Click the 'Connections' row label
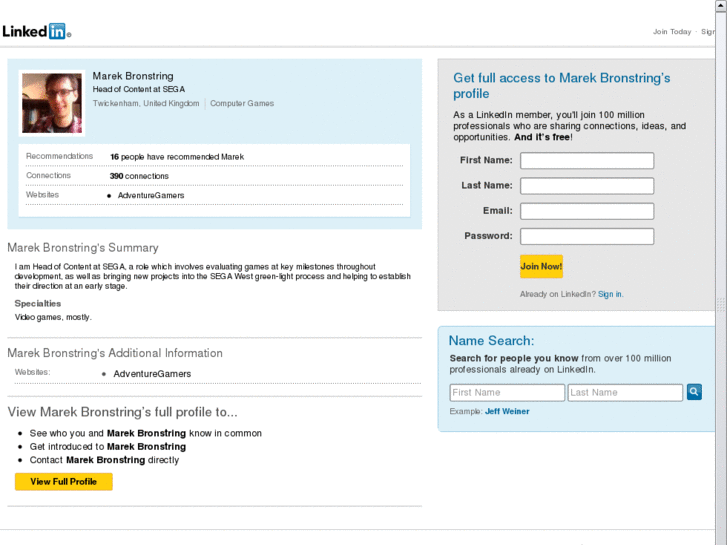The image size is (727, 545). 48,175
